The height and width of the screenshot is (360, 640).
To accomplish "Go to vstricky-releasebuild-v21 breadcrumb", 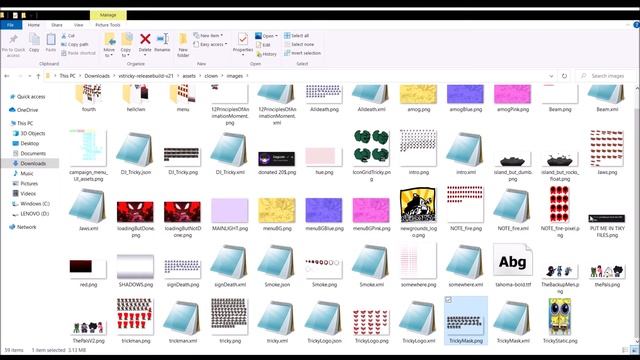I will click(146, 76).
